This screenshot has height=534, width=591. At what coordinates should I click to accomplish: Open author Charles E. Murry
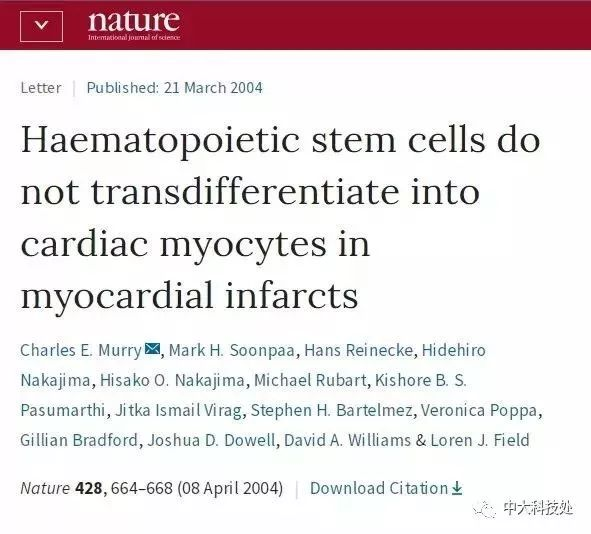pyautogui.click(x=81, y=350)
